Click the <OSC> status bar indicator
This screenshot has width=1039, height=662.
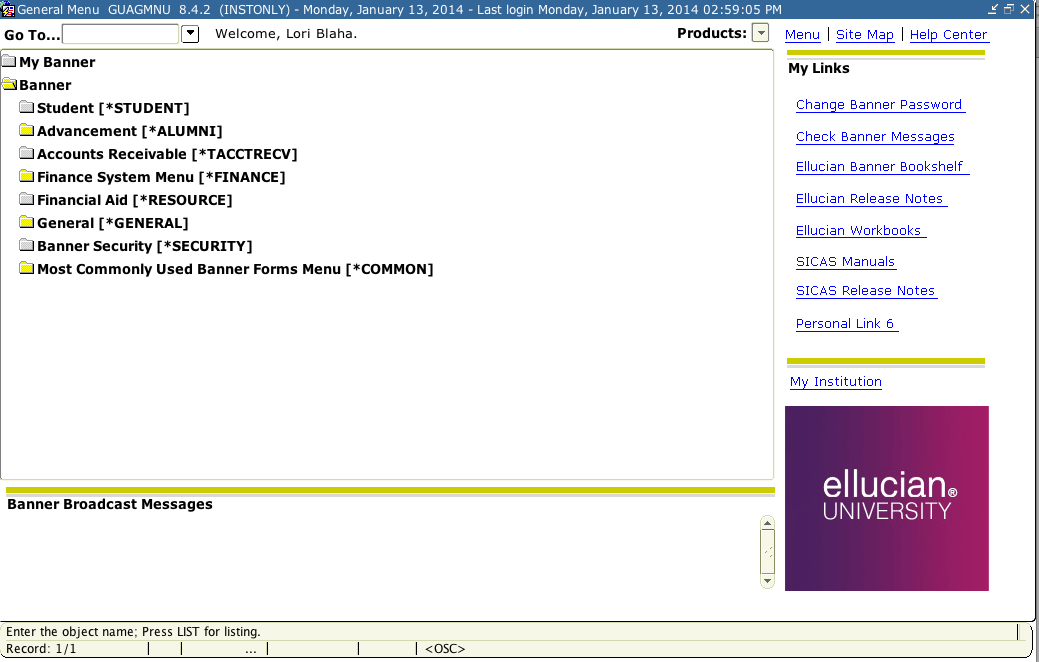(445, 649)
